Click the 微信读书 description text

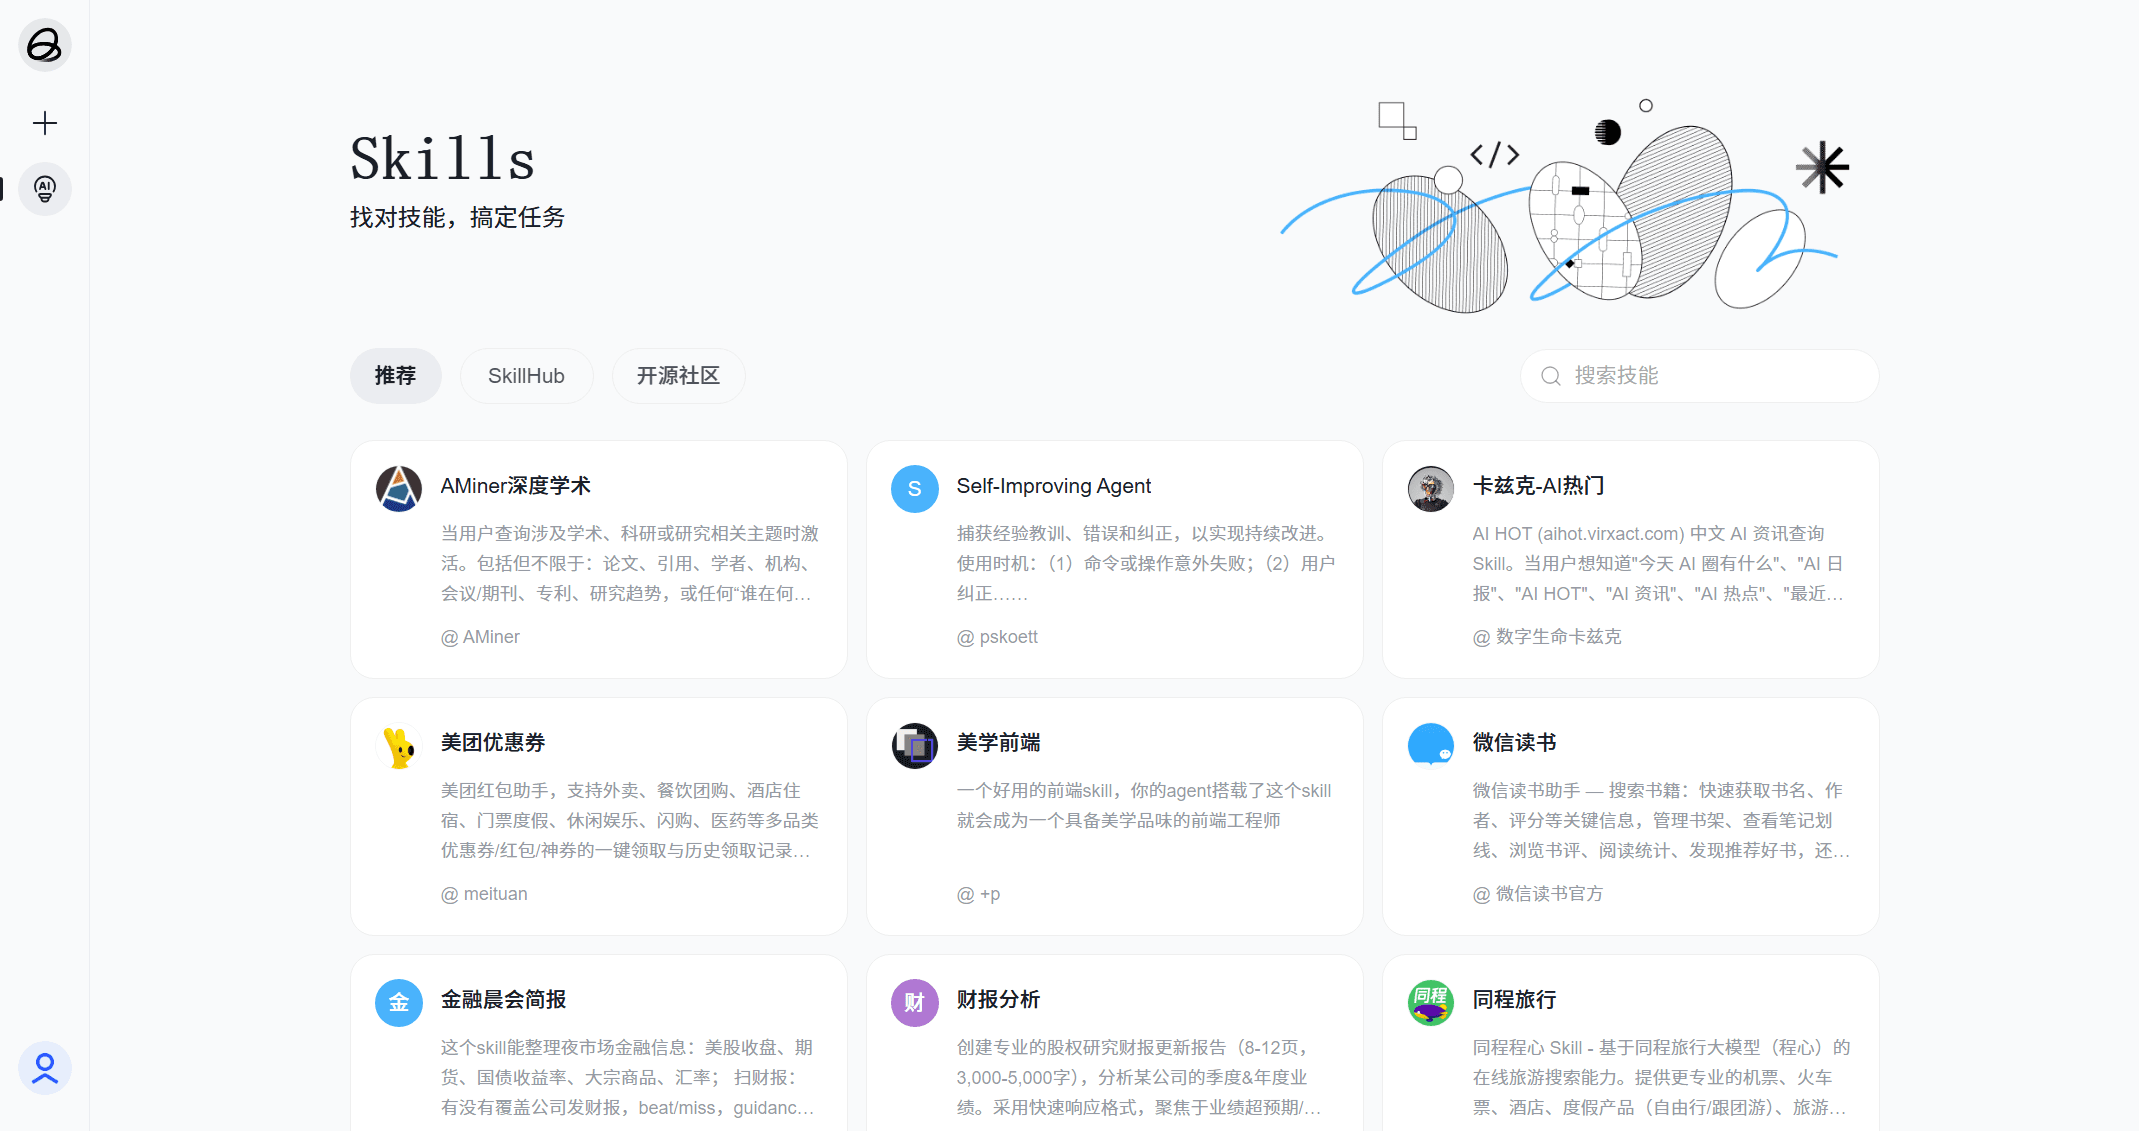tap(1662, 821)
